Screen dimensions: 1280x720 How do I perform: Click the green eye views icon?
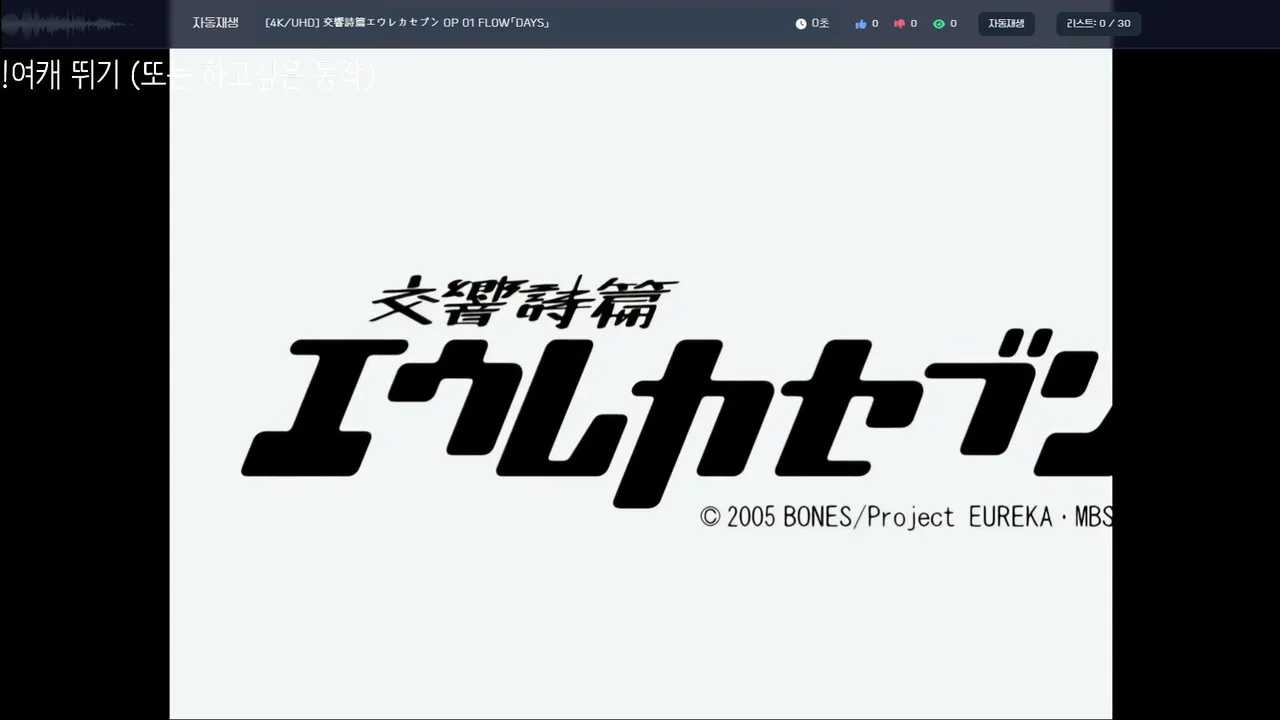point(939,24)
